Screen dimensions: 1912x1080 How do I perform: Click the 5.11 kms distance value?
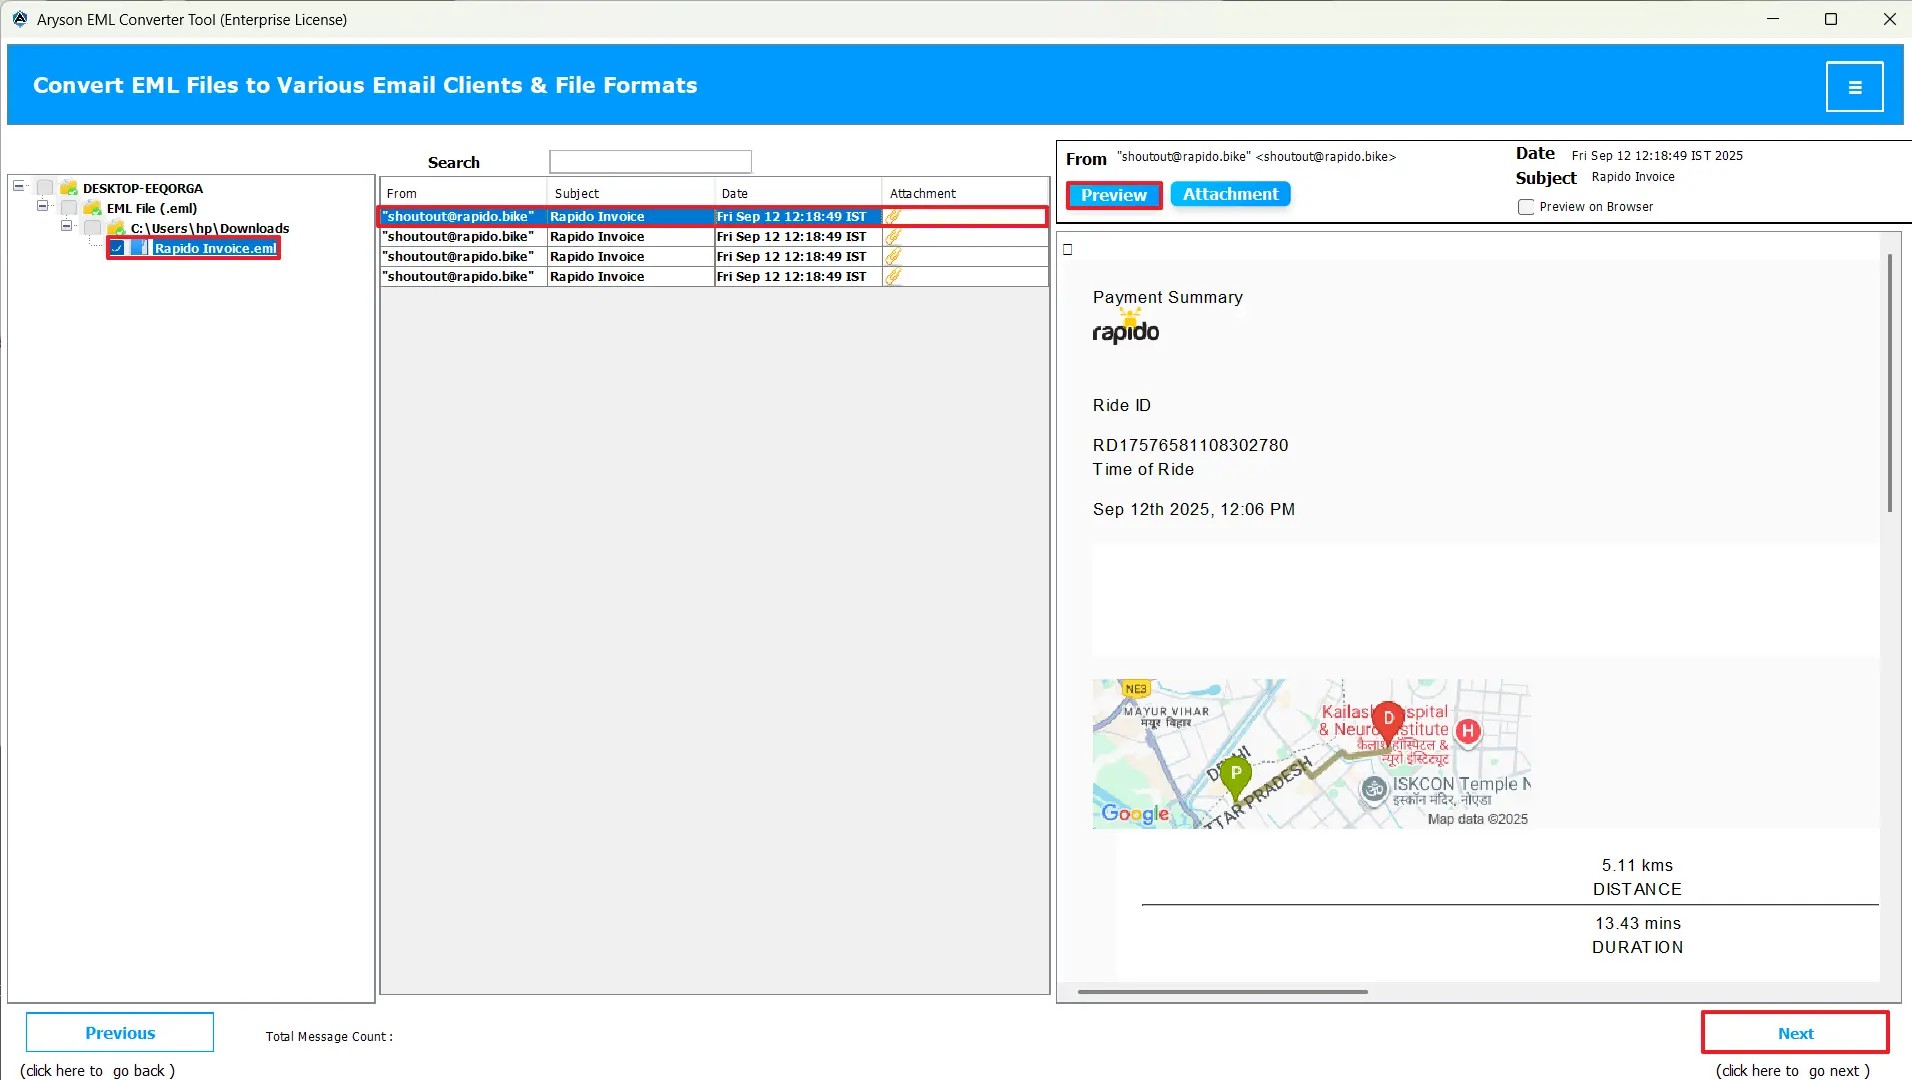tap(1637, 865)
